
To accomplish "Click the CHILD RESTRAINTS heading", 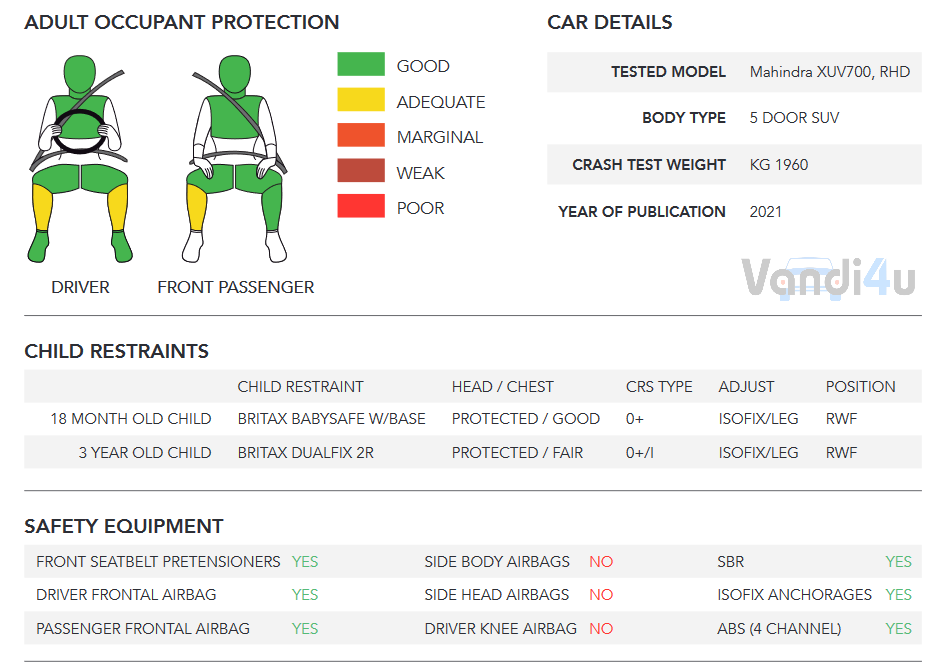I will (x=116, y=351).
